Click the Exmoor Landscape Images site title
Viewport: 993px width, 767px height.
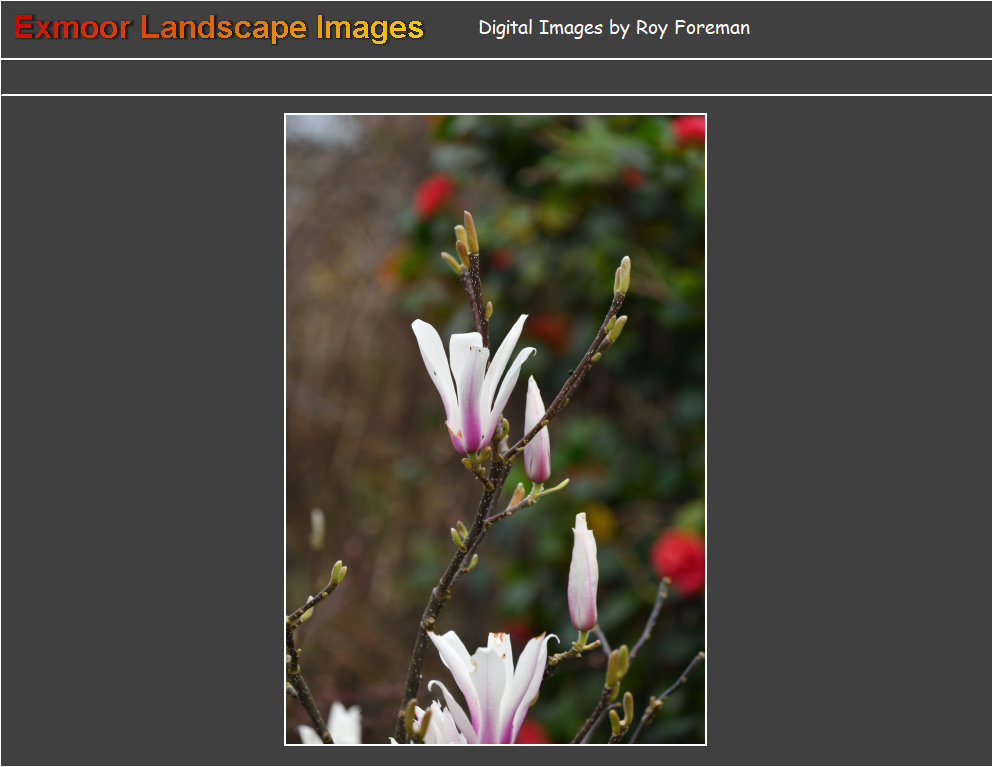point(219,28)
